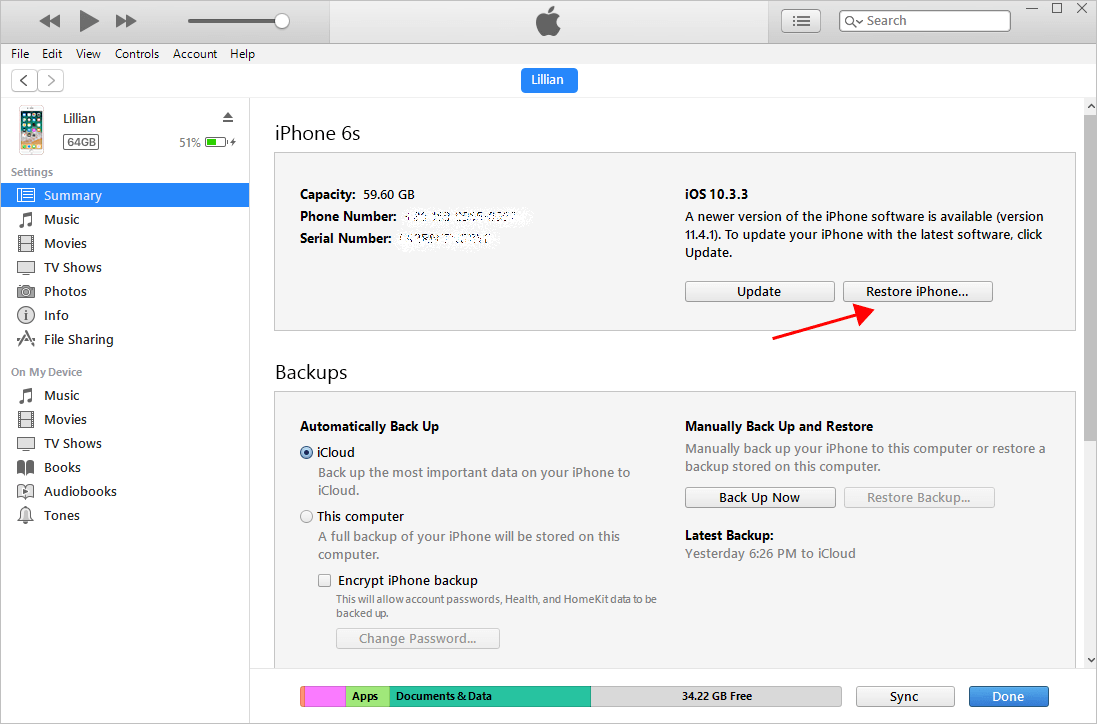Open the Controls menu

click(x=137, y=54)
